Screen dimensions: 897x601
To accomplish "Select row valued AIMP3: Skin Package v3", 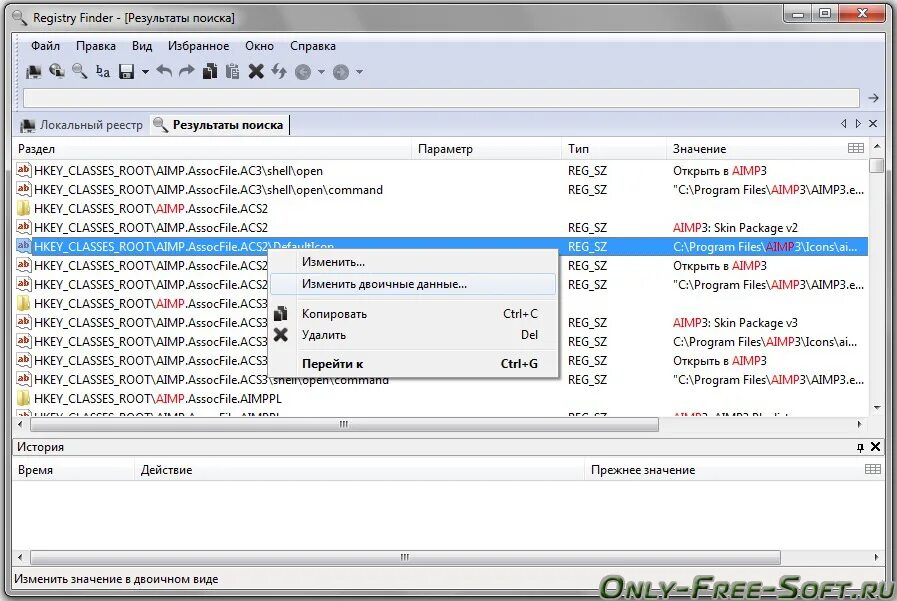I will point(440,323).
